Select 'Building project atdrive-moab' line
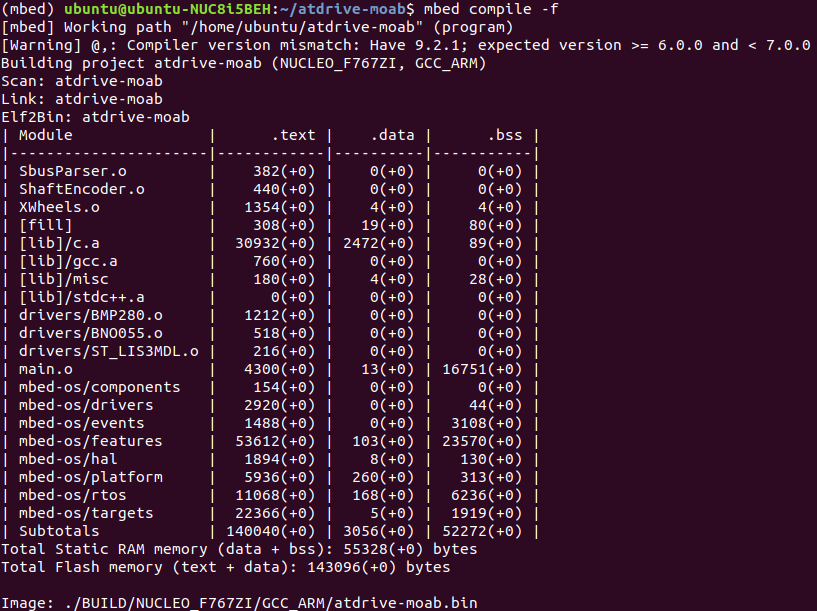817x611 pixels. (243, 63)
